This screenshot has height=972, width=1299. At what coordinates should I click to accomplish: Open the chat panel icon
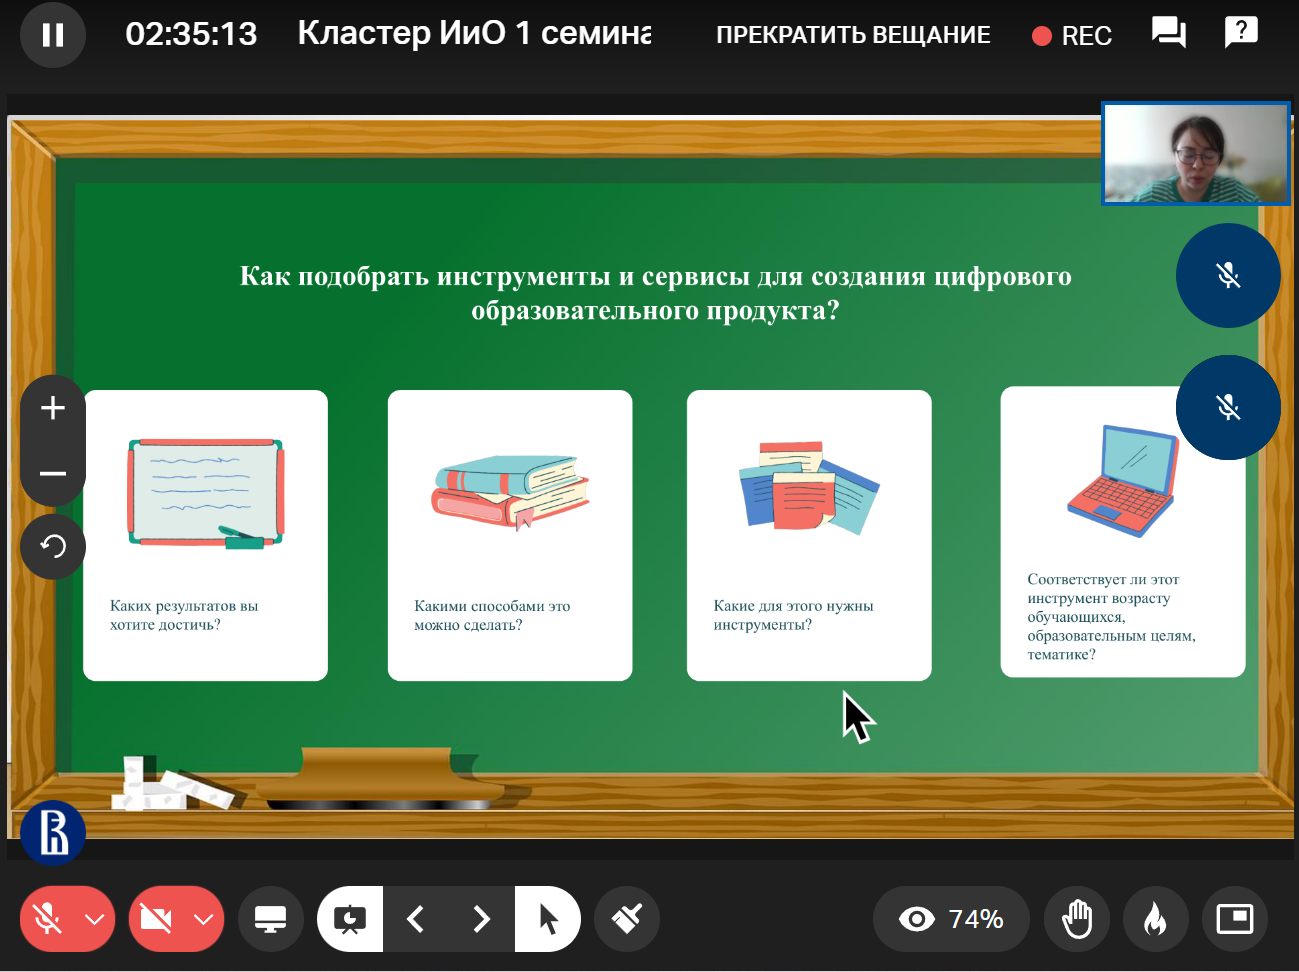[x=1168, y=33]
